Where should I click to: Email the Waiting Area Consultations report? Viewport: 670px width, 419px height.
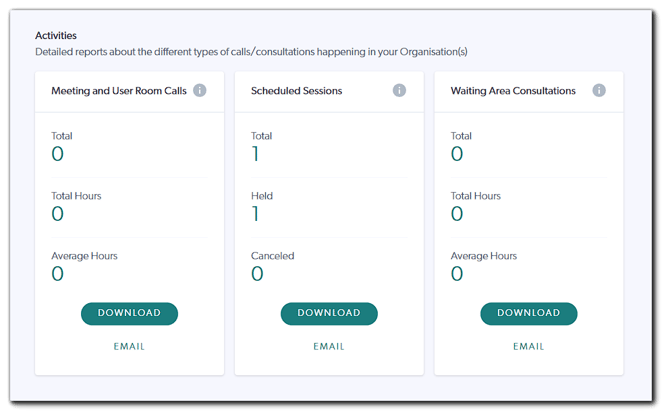tap(529, 346)
